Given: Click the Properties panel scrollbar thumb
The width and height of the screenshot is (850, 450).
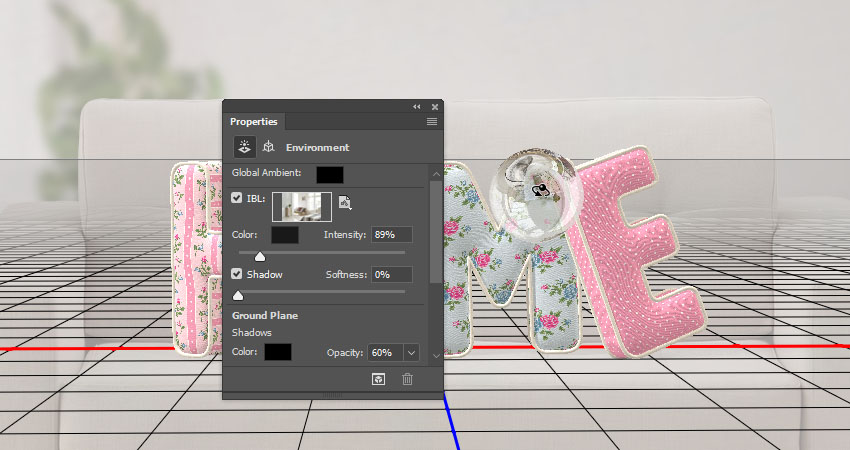Looking at the screenshot, I should pos(436,232).
